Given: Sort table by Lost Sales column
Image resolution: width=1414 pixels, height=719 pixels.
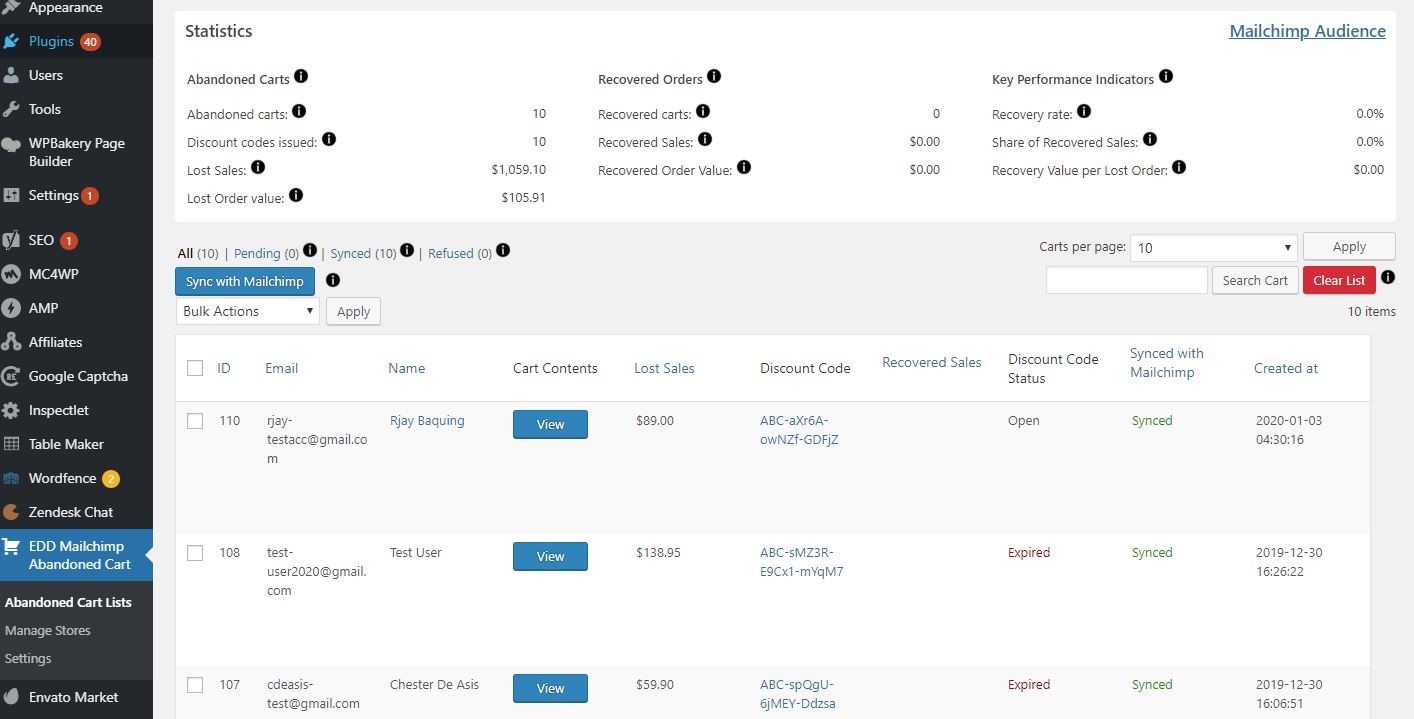Looking at the screenshot, I should pos(664,369).
